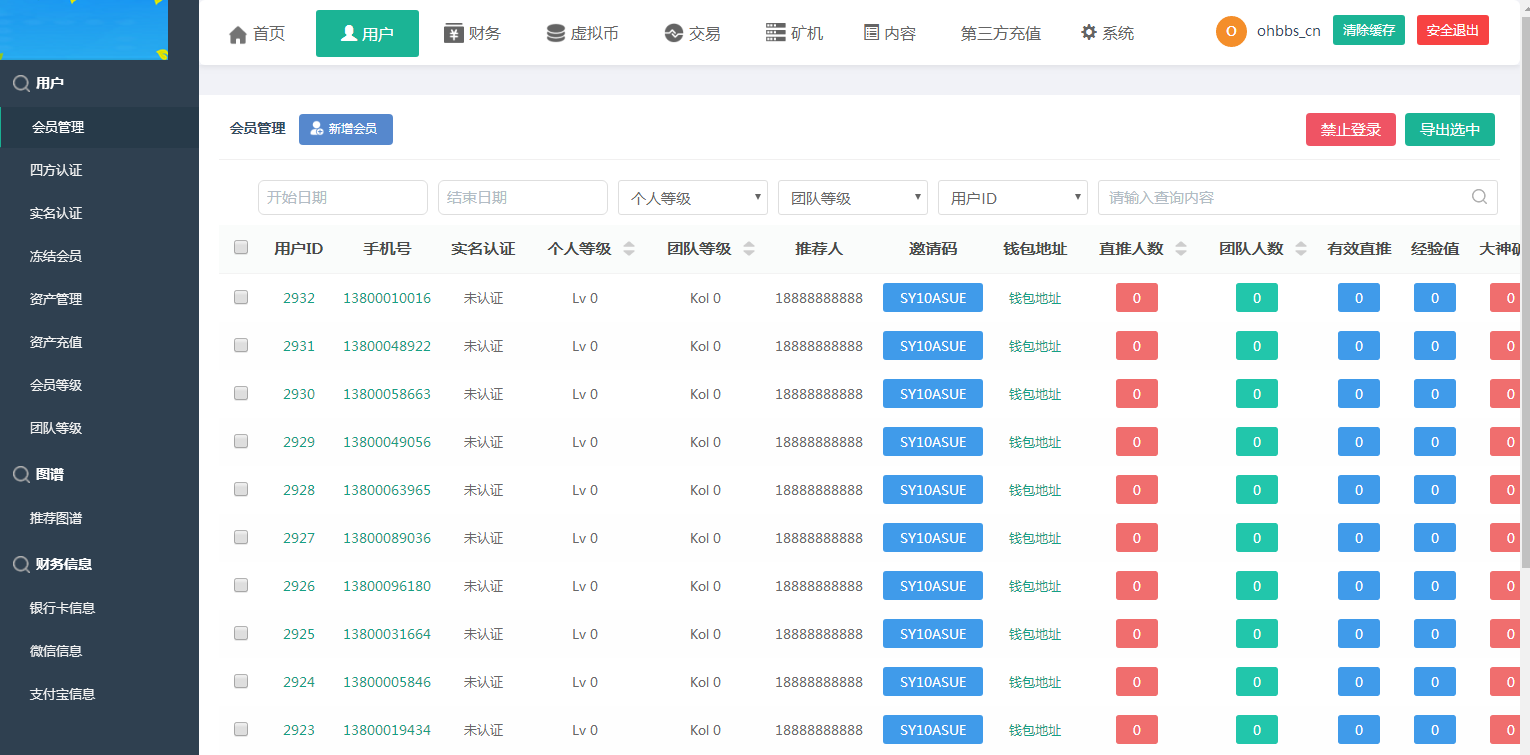
Task: Click the trade pulse icon in navbar
Action: (673, 33)
